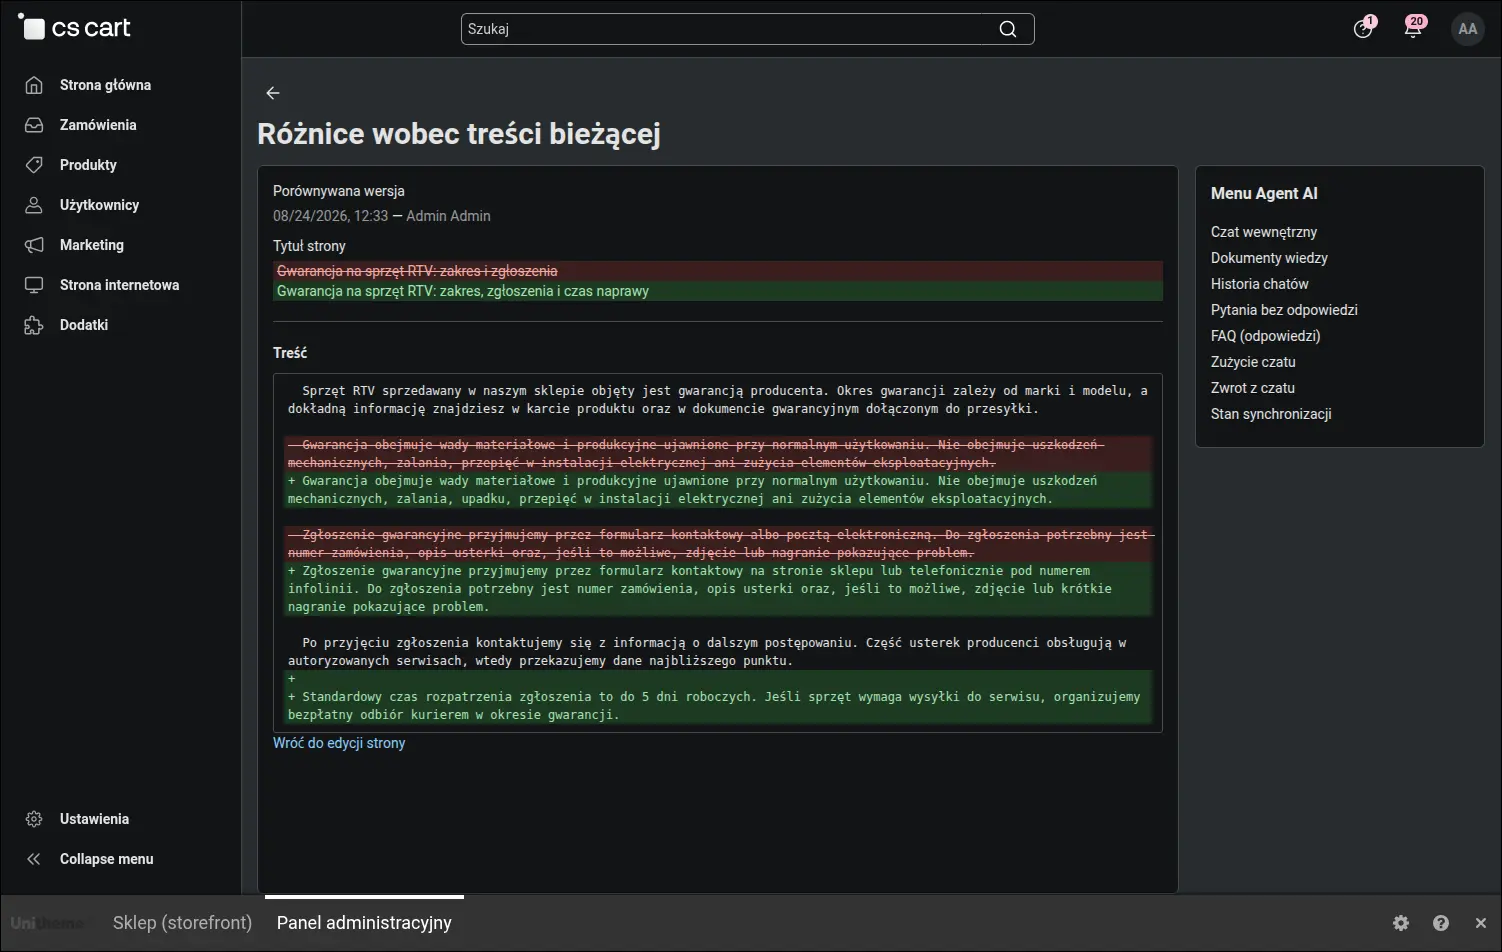Click the Collapse menu double-chevron icon
Image resolution: width=1502 pixels, height=952 pixels.
(34, 859)
